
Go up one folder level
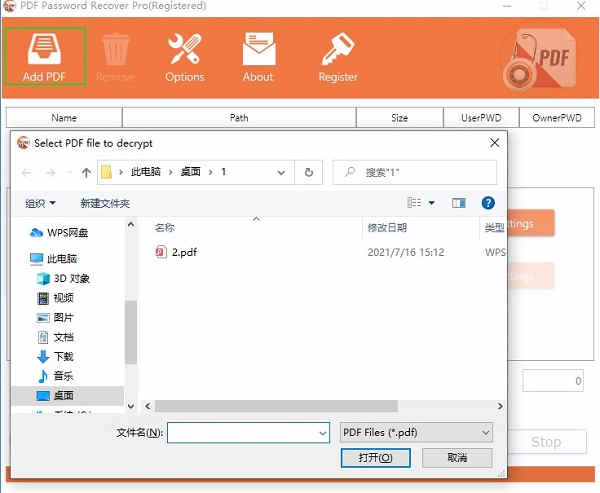click(x=86, y=173)
